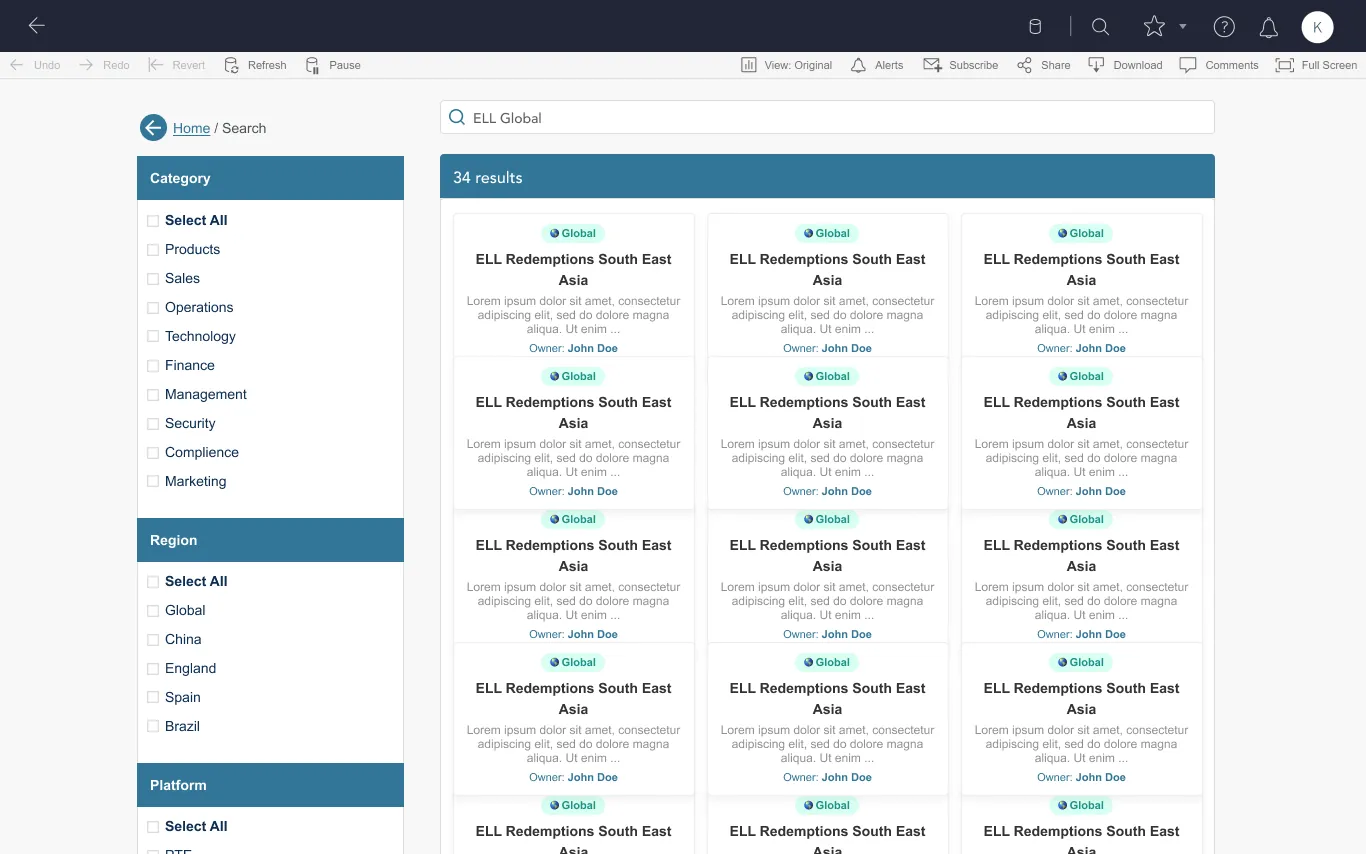Share this view
The image size is (1366, 854).
pyautogui.click(x=1043, y=65)
